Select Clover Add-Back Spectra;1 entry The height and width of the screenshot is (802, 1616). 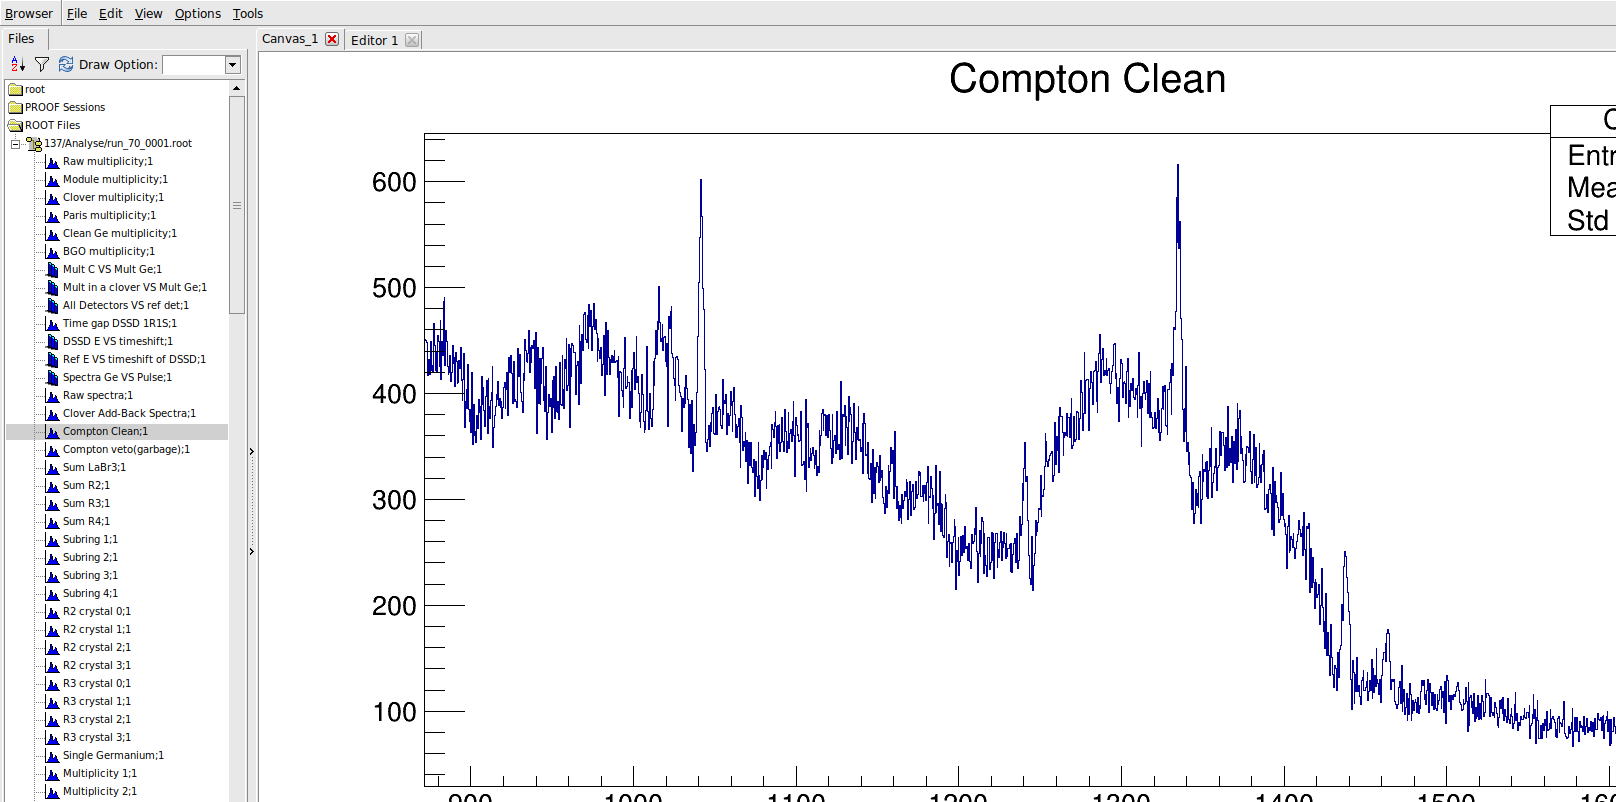coord(129,414)
